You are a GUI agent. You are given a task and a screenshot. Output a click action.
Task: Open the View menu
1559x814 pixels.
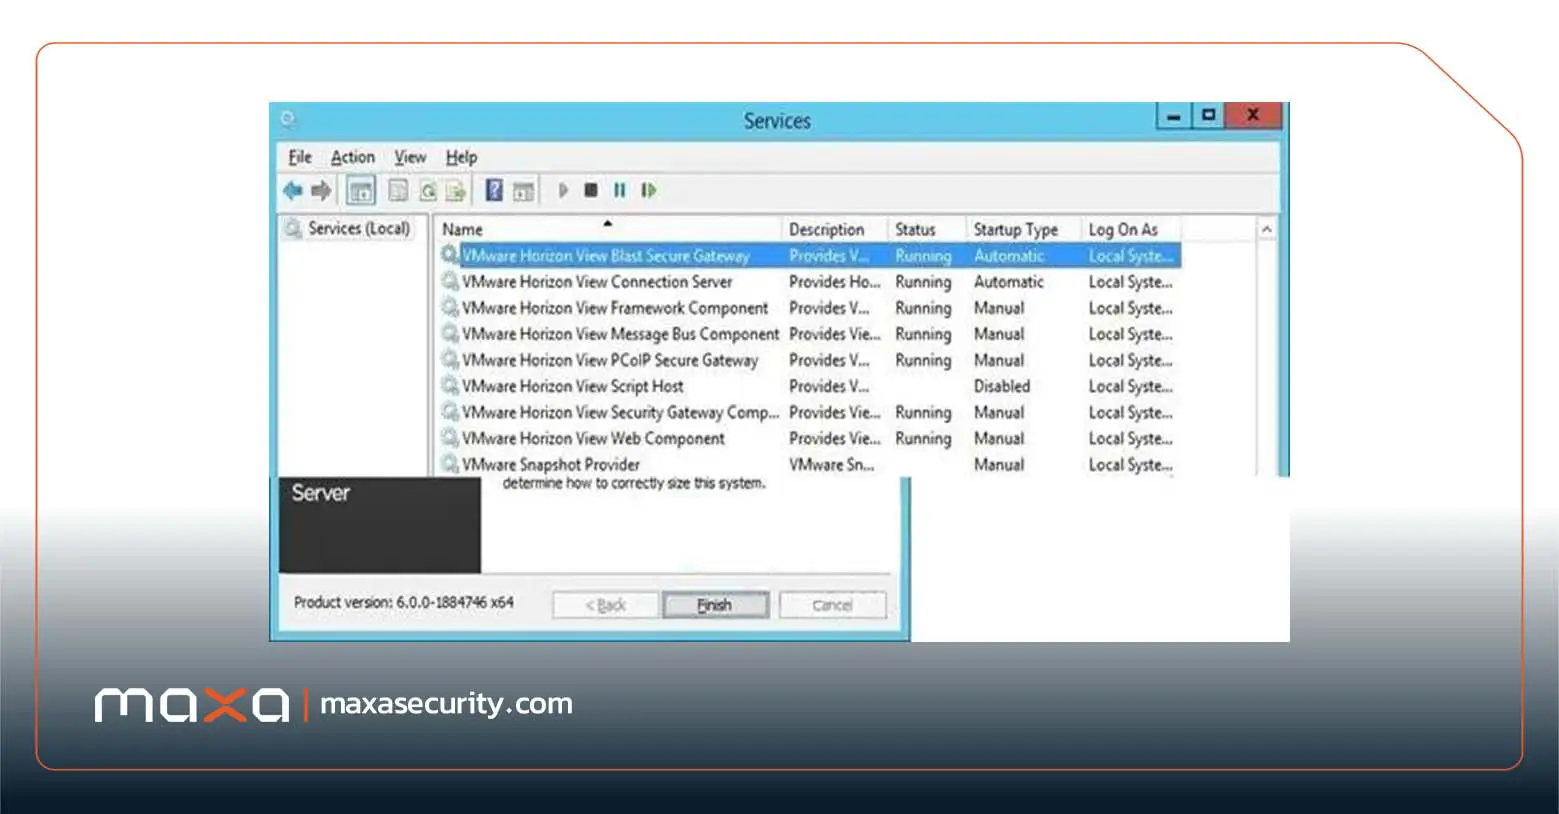[x=410, y=157]
